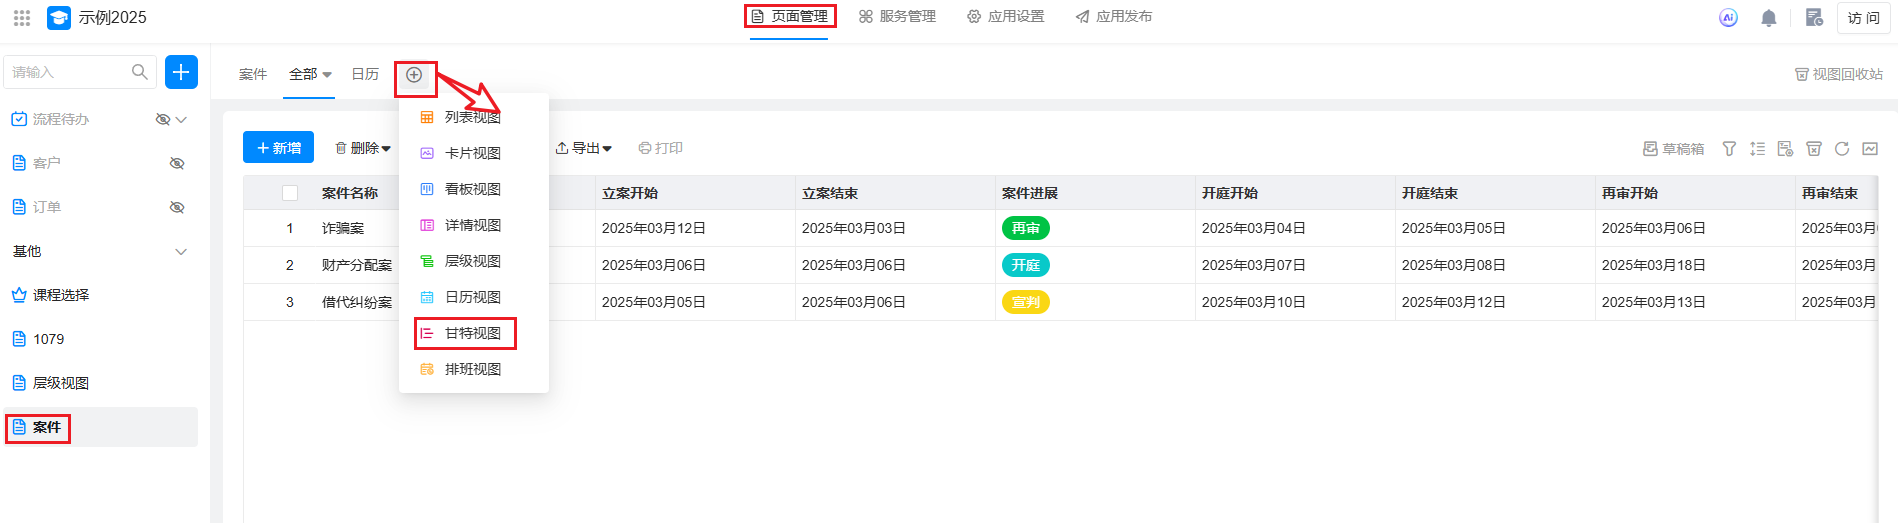Click the green 再审 status tag
The image size is (1898, 523).
coord(1025,228)
